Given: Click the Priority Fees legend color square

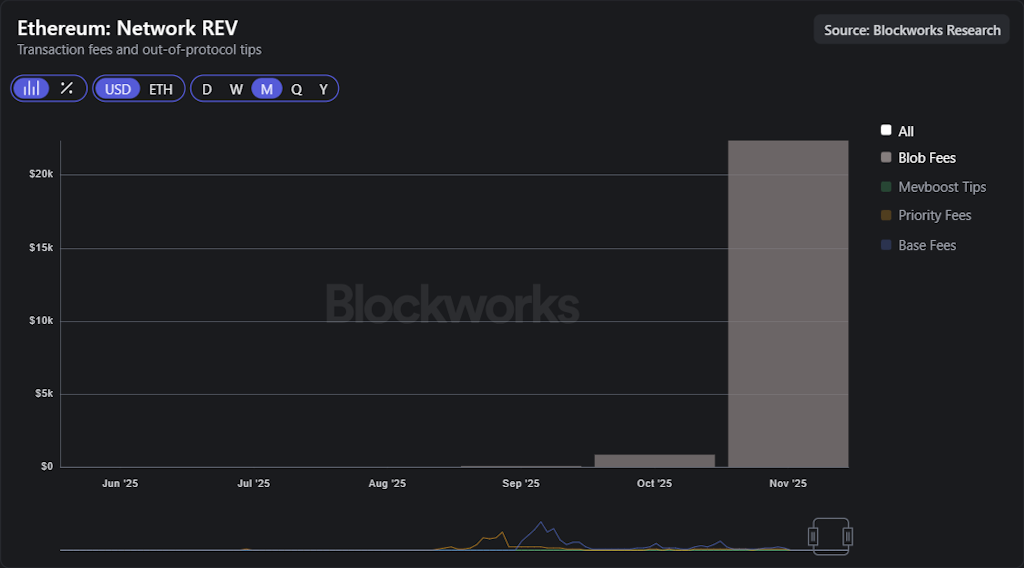Looking at the screenshot, I should pos(886,216).
